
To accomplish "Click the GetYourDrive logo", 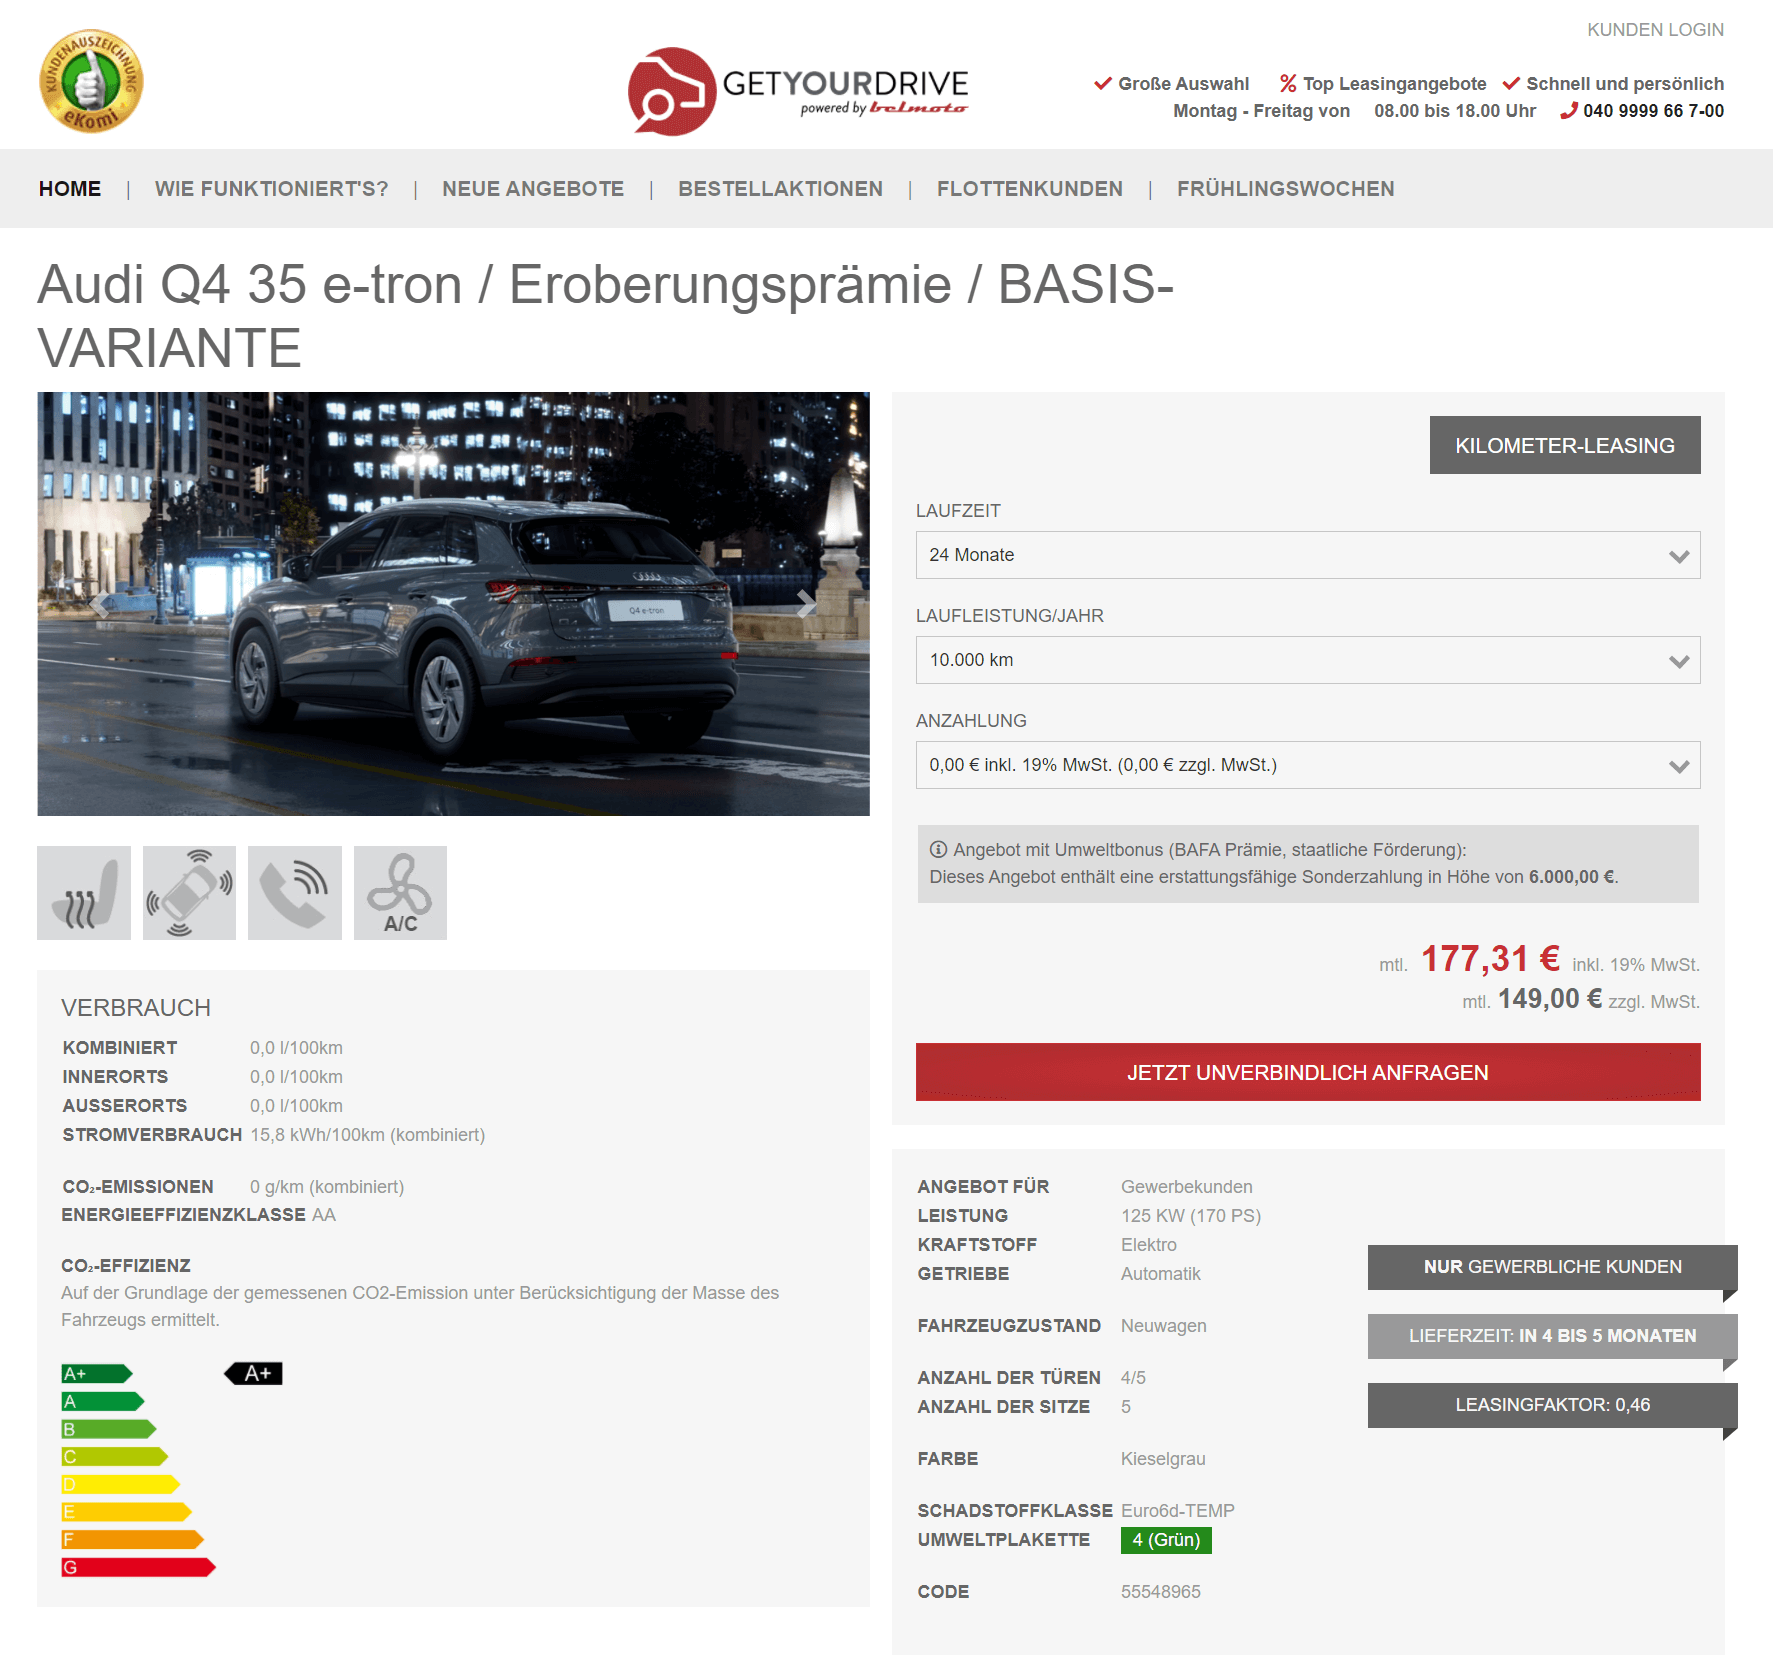I will click(x=798, y=91).
